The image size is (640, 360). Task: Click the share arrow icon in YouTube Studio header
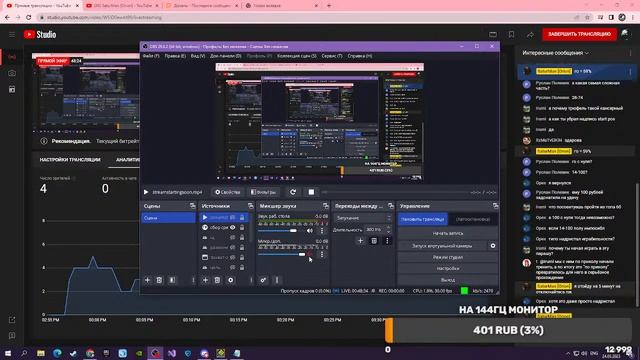530,35
